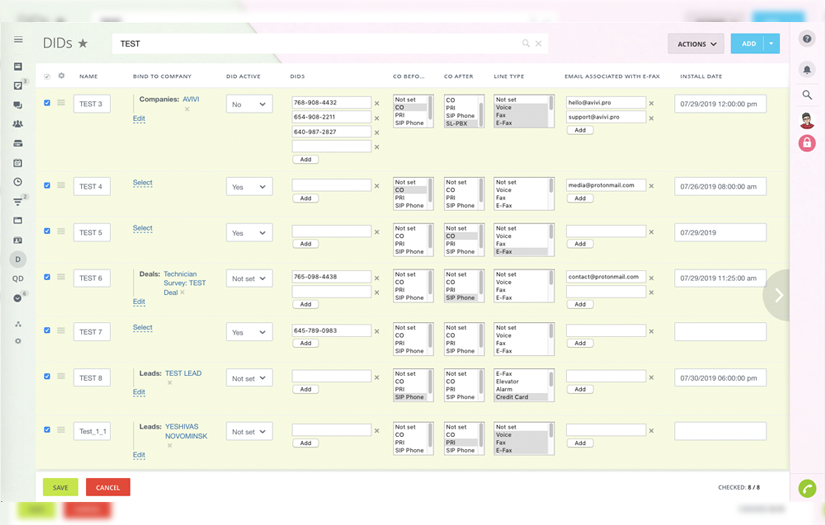Image resolution: width=825 pixels, height=525 pixels.
Task: Sort by the NAME column header
Action: tap(88, 76)
